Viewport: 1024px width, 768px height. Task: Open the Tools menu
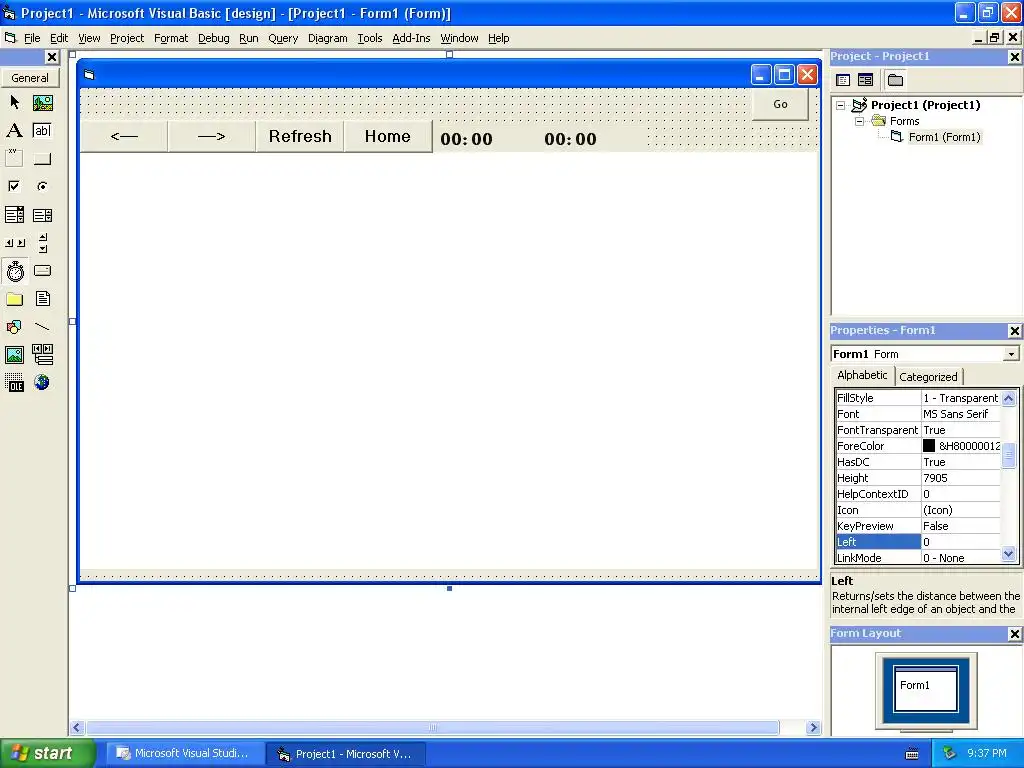[x=370, y=39]
